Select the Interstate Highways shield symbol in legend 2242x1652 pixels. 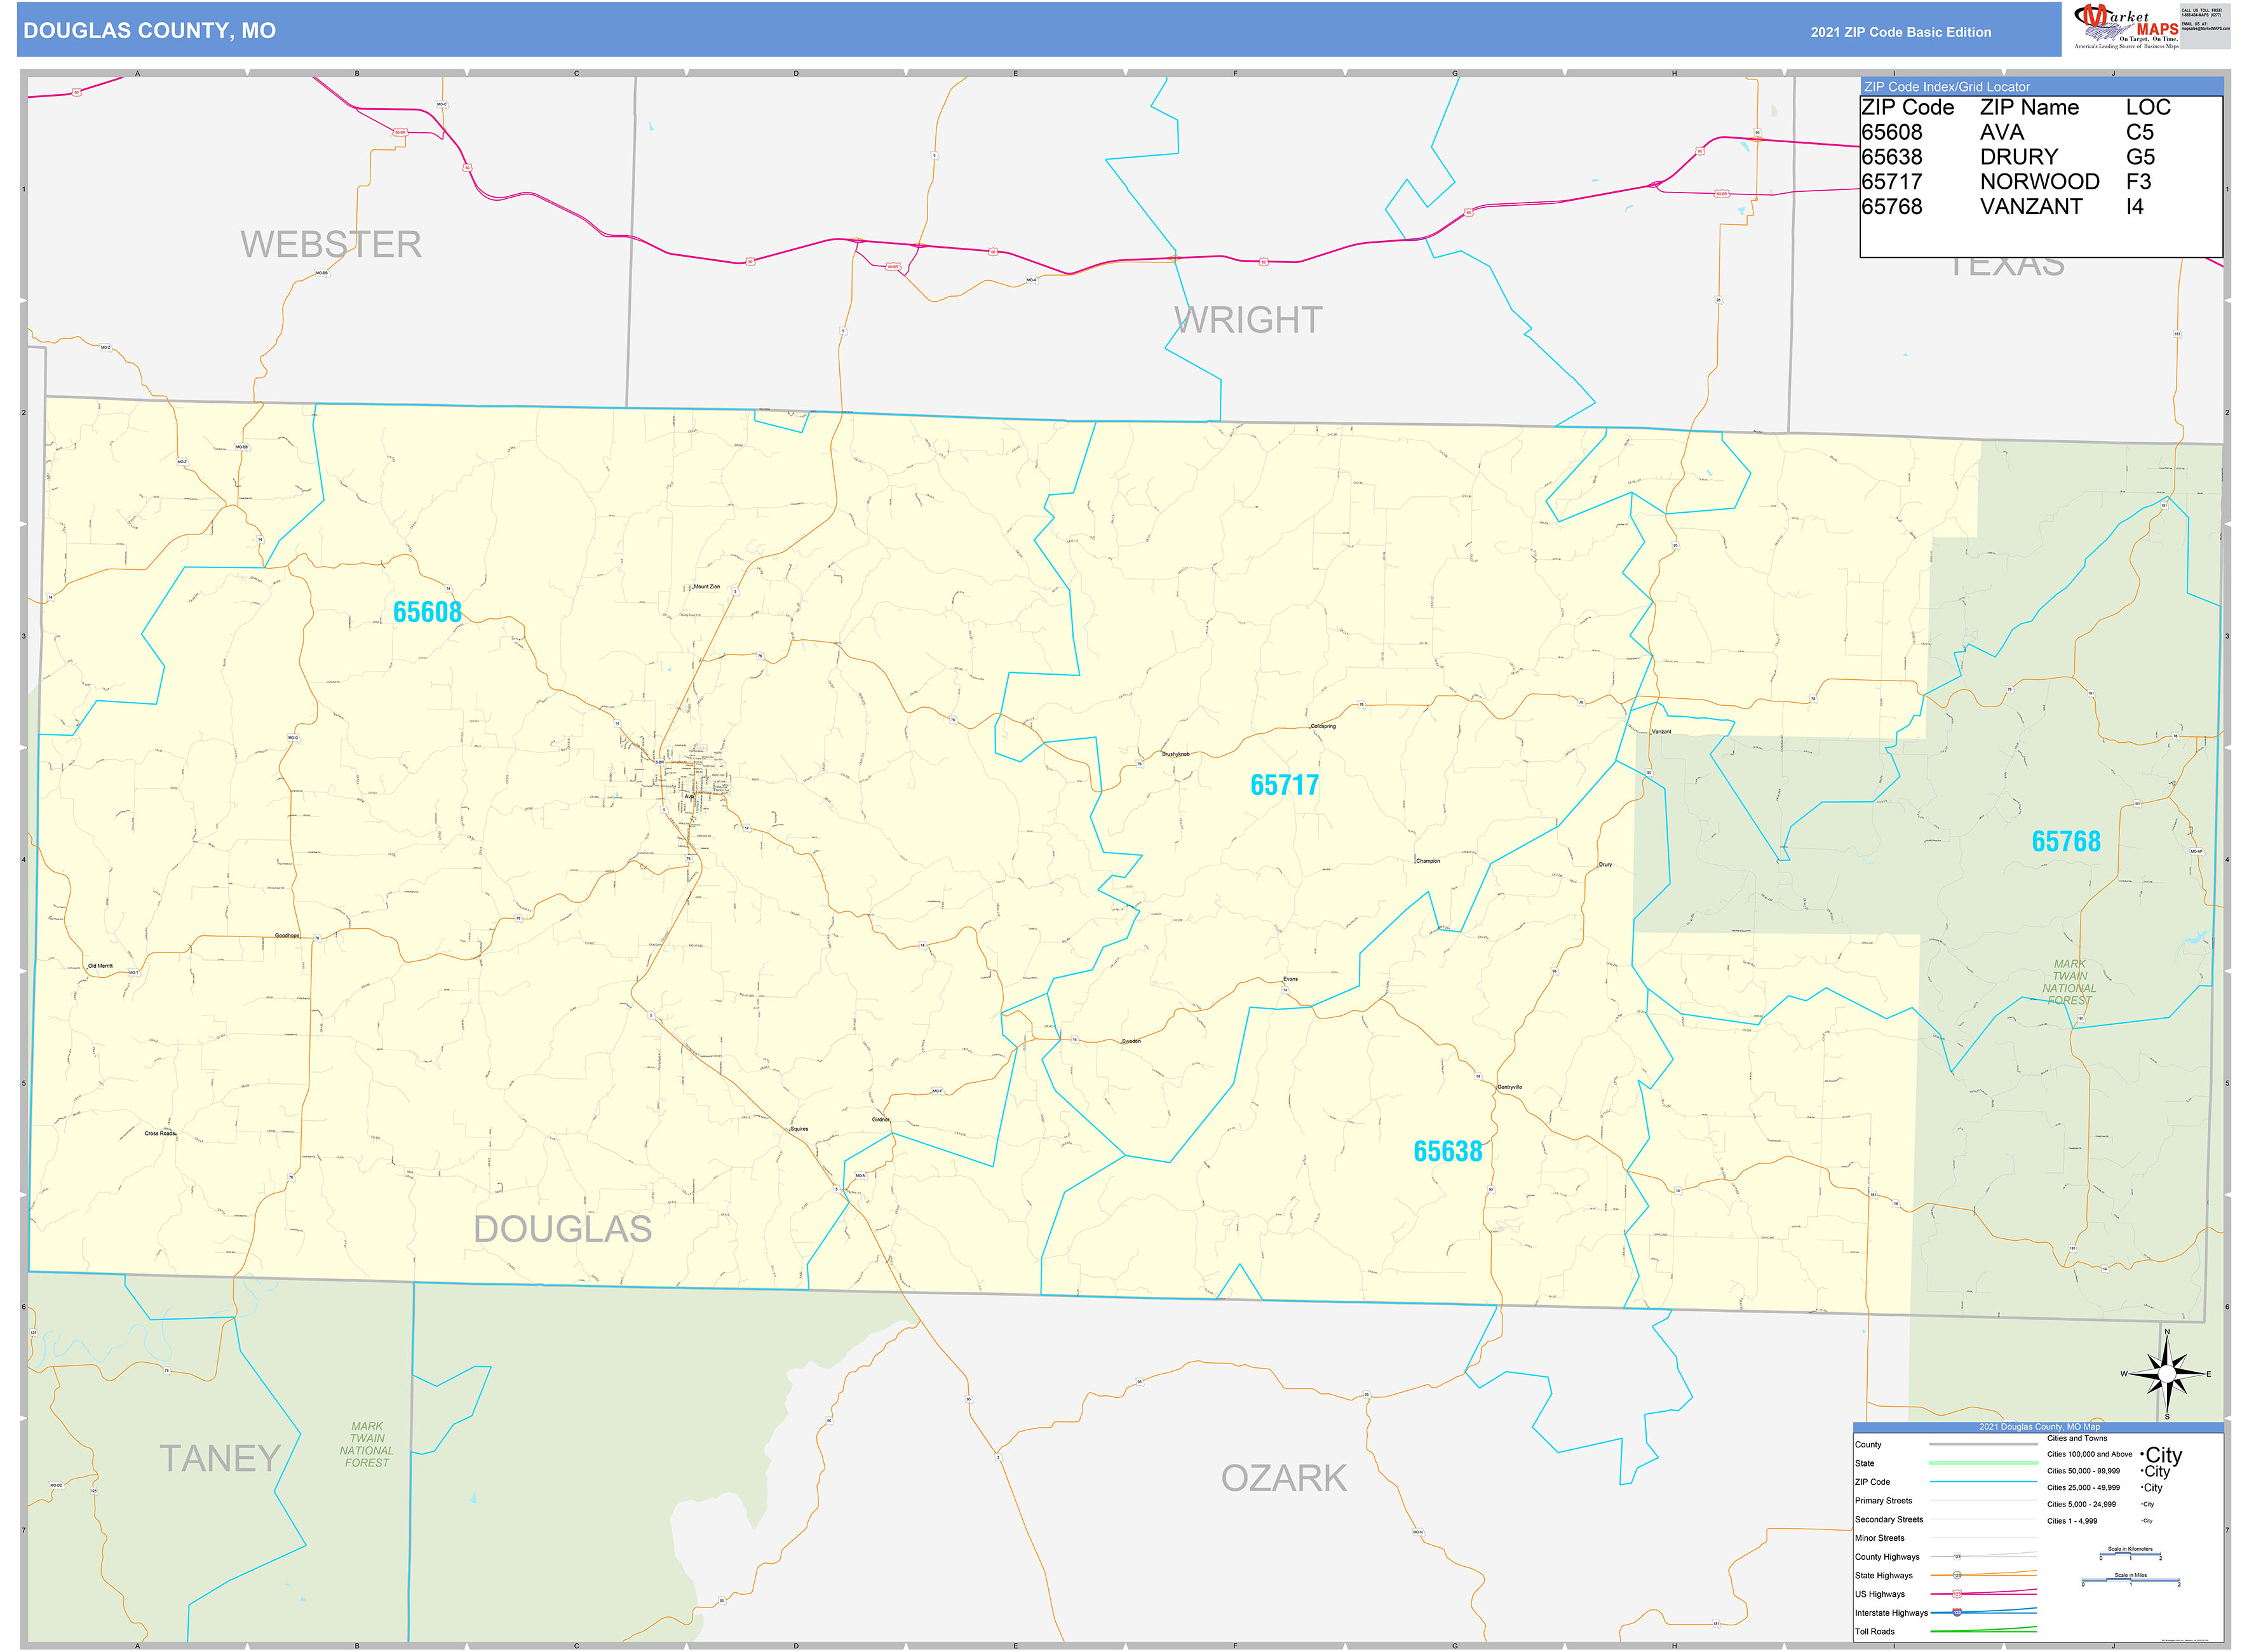[x=1957, y=1612]
